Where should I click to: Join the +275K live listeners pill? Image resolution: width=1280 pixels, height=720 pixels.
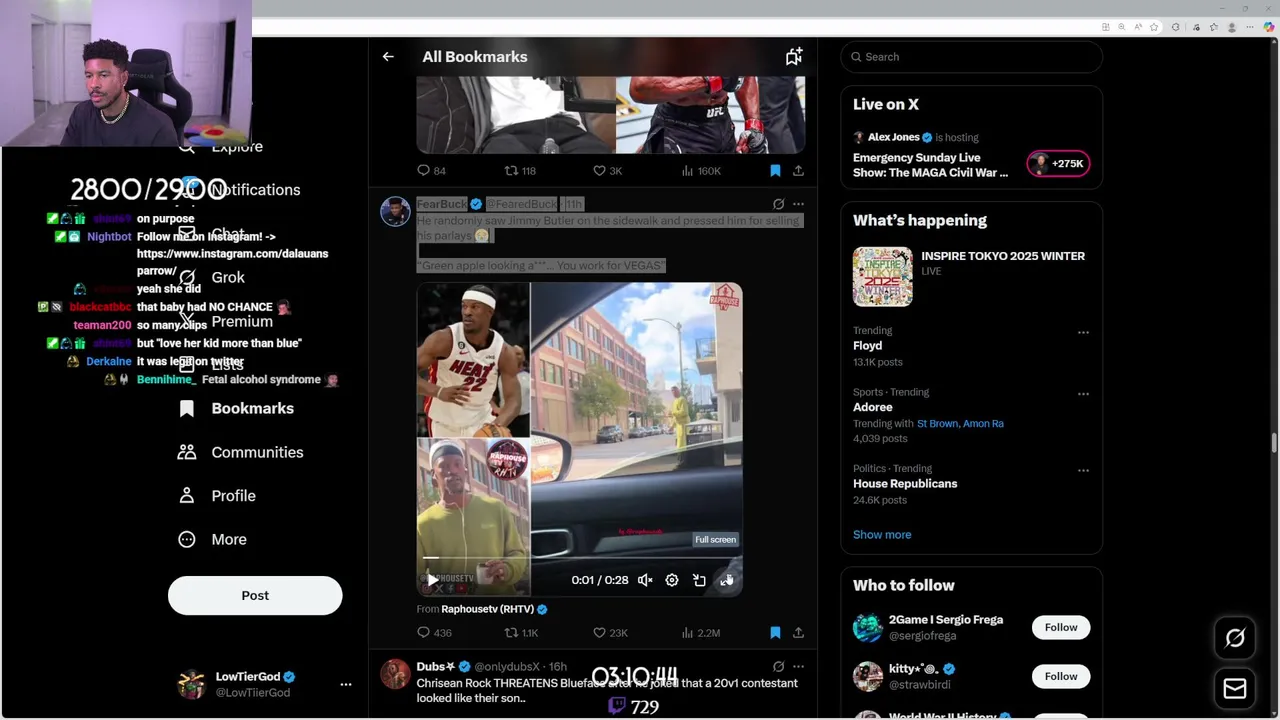(1058, 163)
